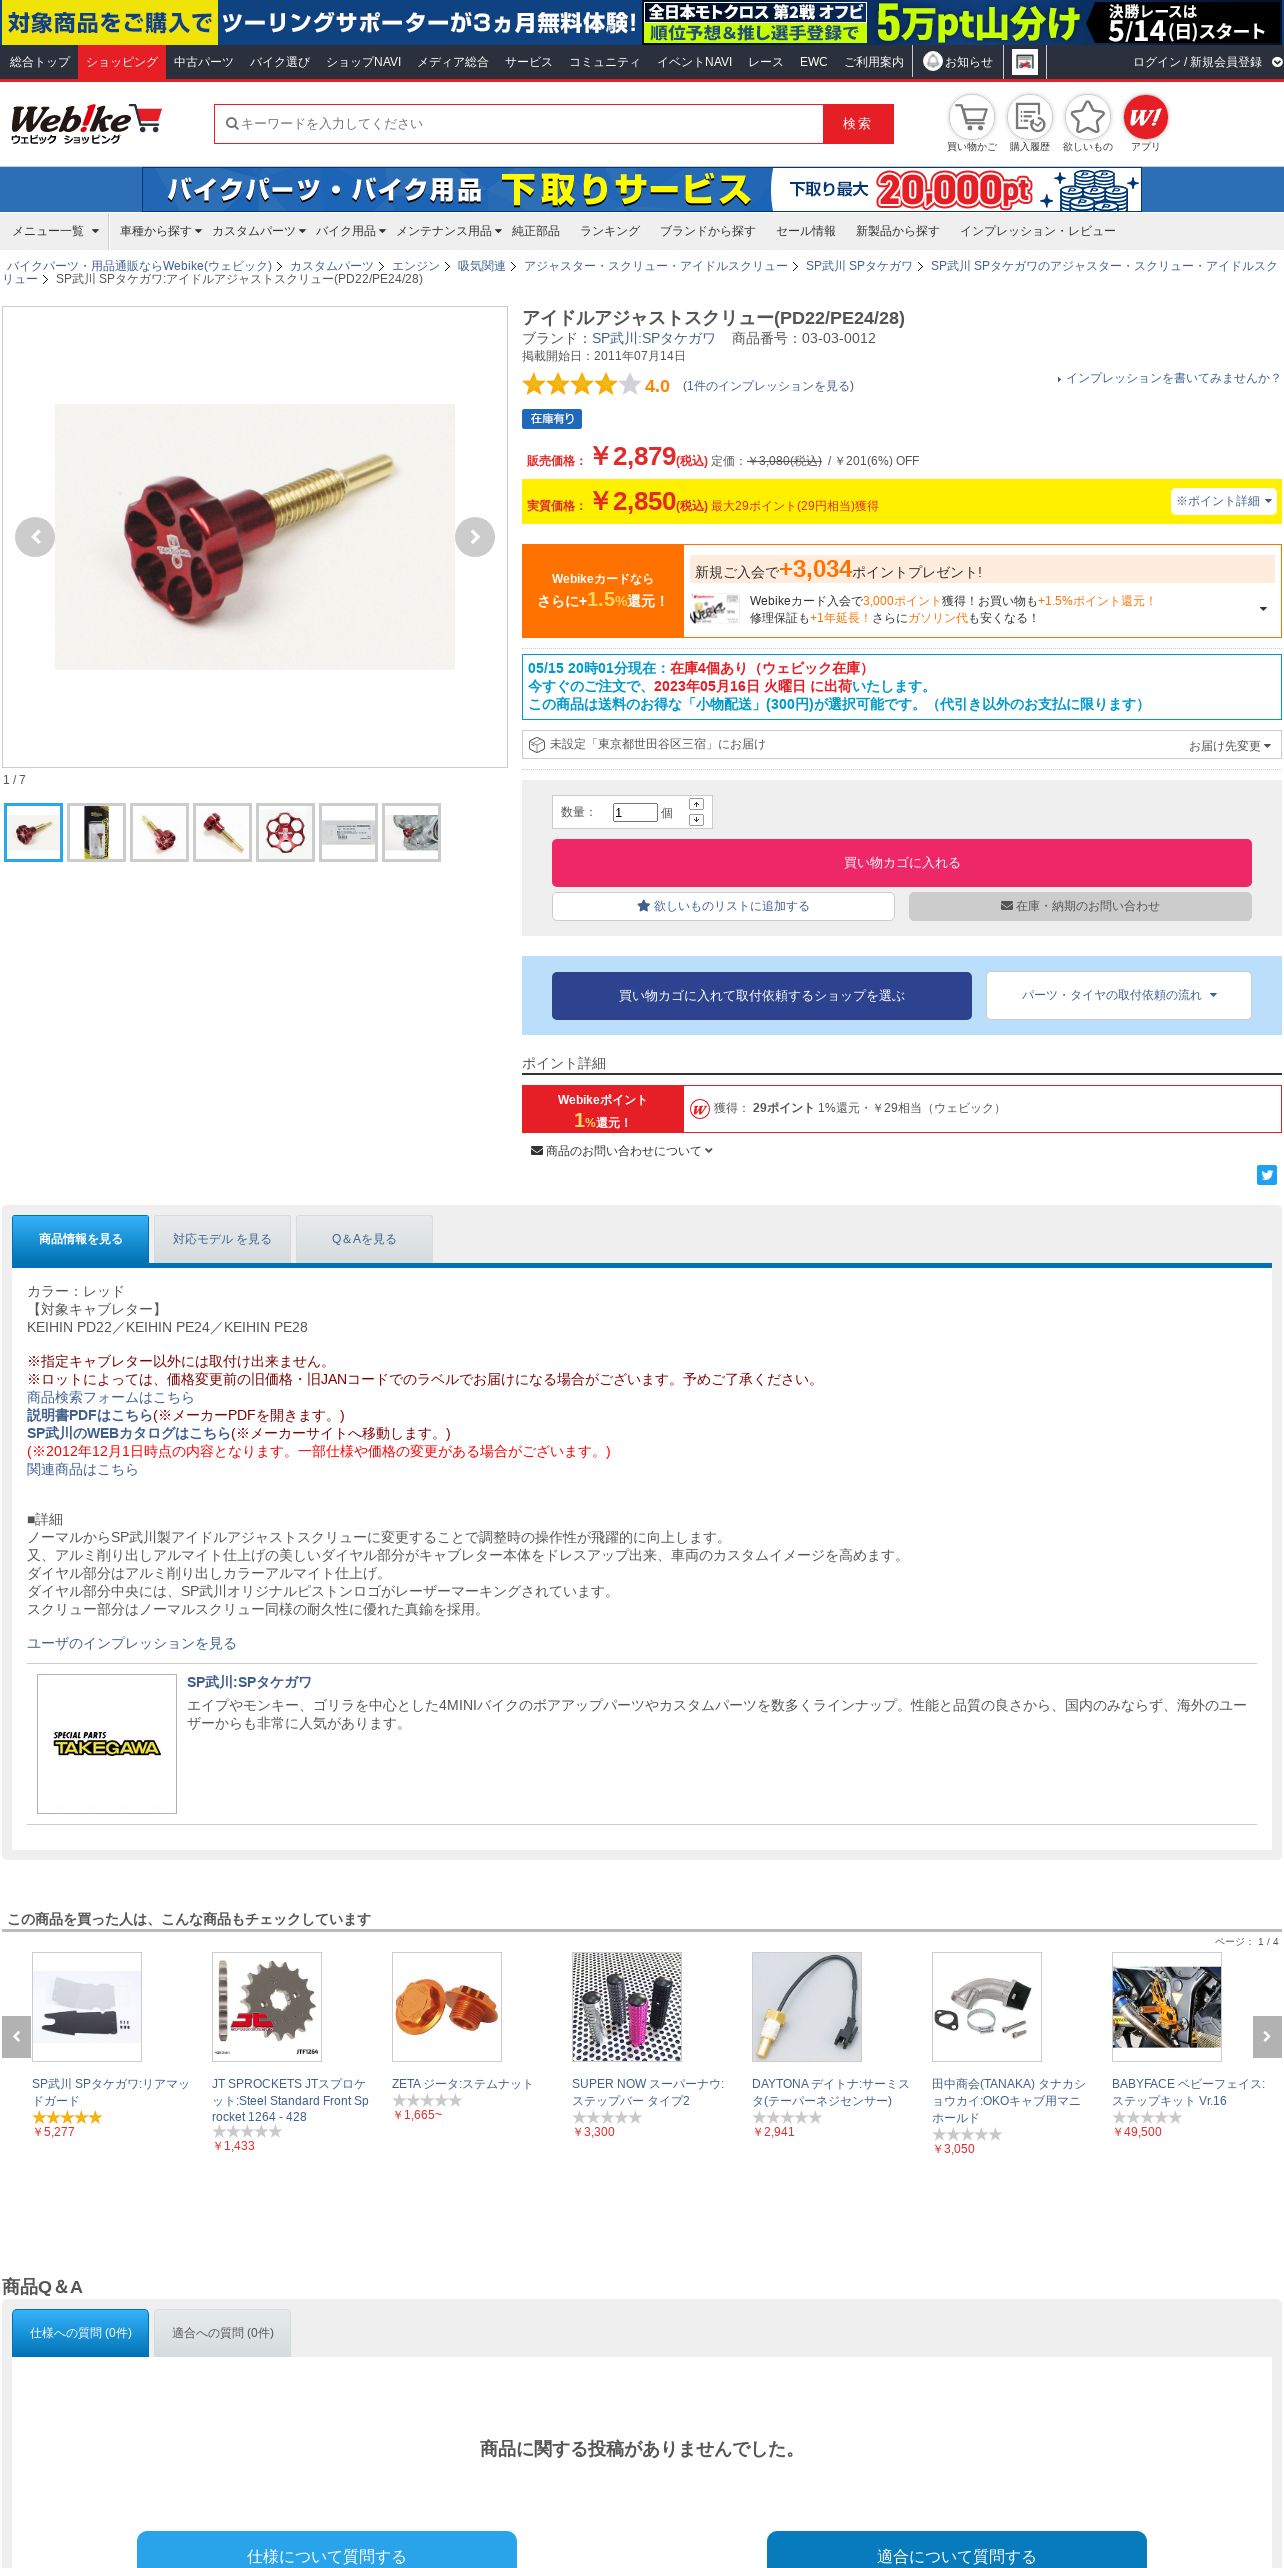Increase quantity with up arrow
The width and height of the screenshot is (1284, 2568).
click(x=696, y=804)
